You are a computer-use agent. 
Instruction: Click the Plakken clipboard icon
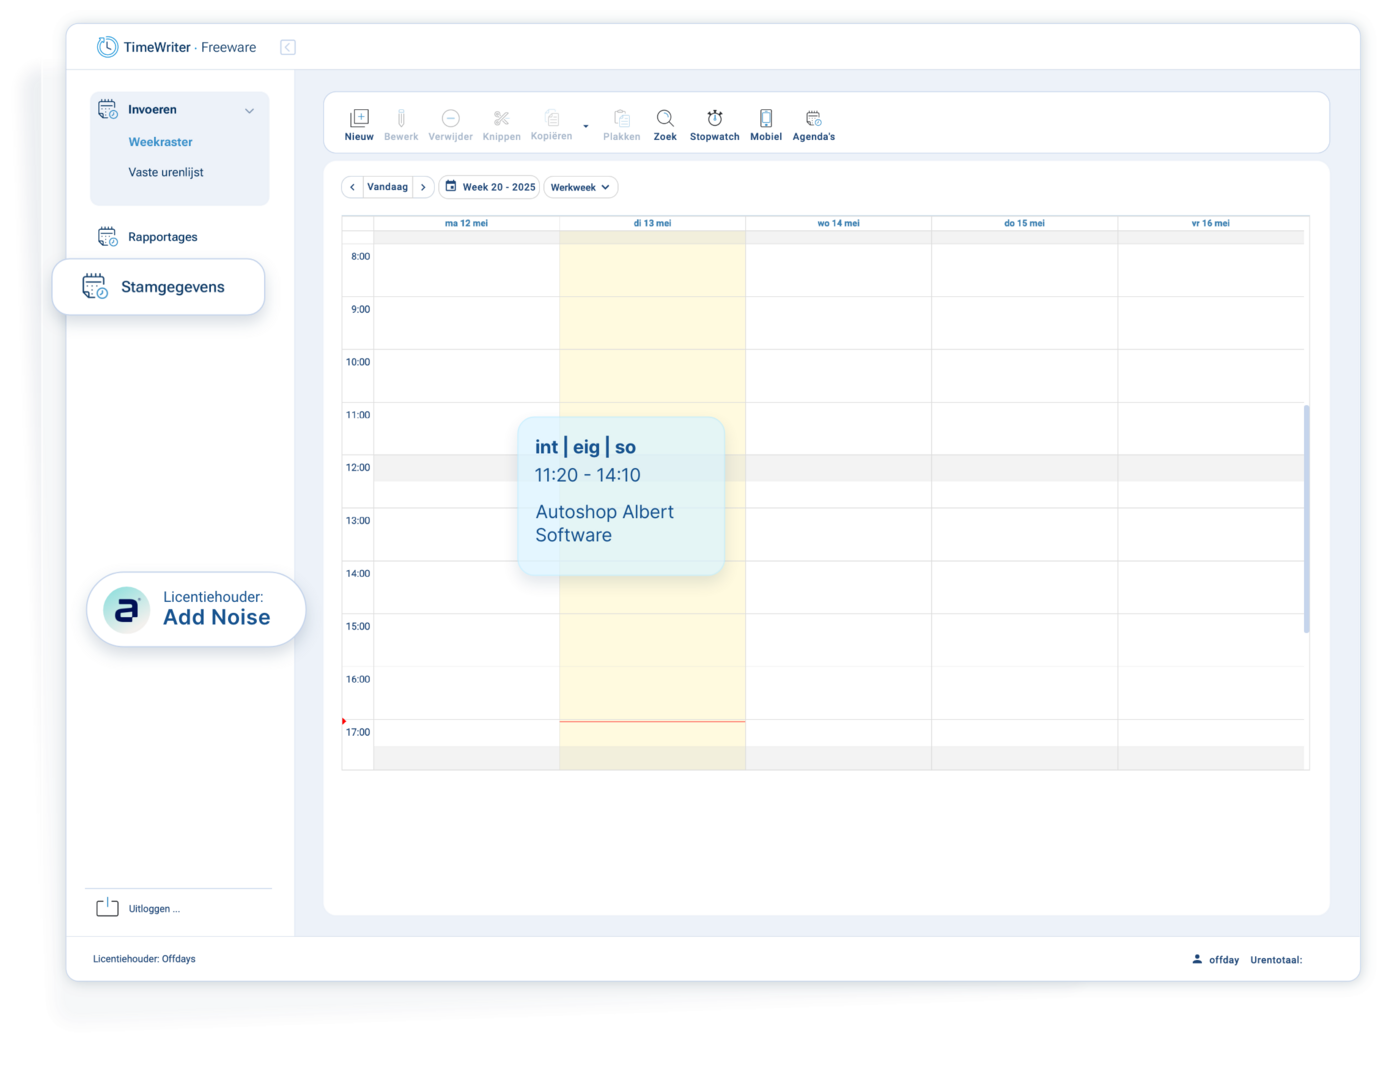point(621,119)
